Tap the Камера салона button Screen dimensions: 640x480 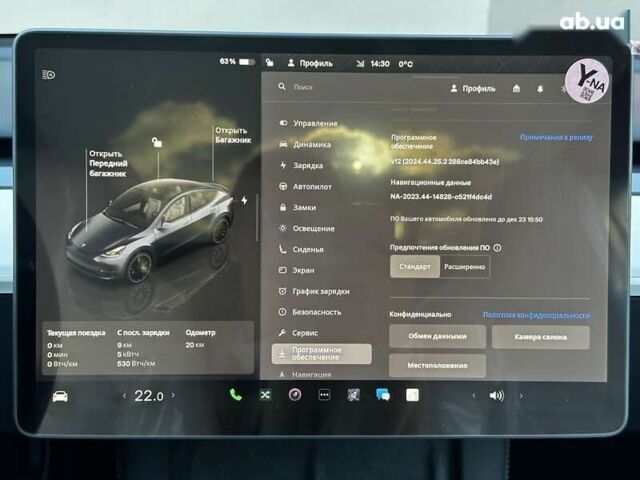tap(540, 337)
